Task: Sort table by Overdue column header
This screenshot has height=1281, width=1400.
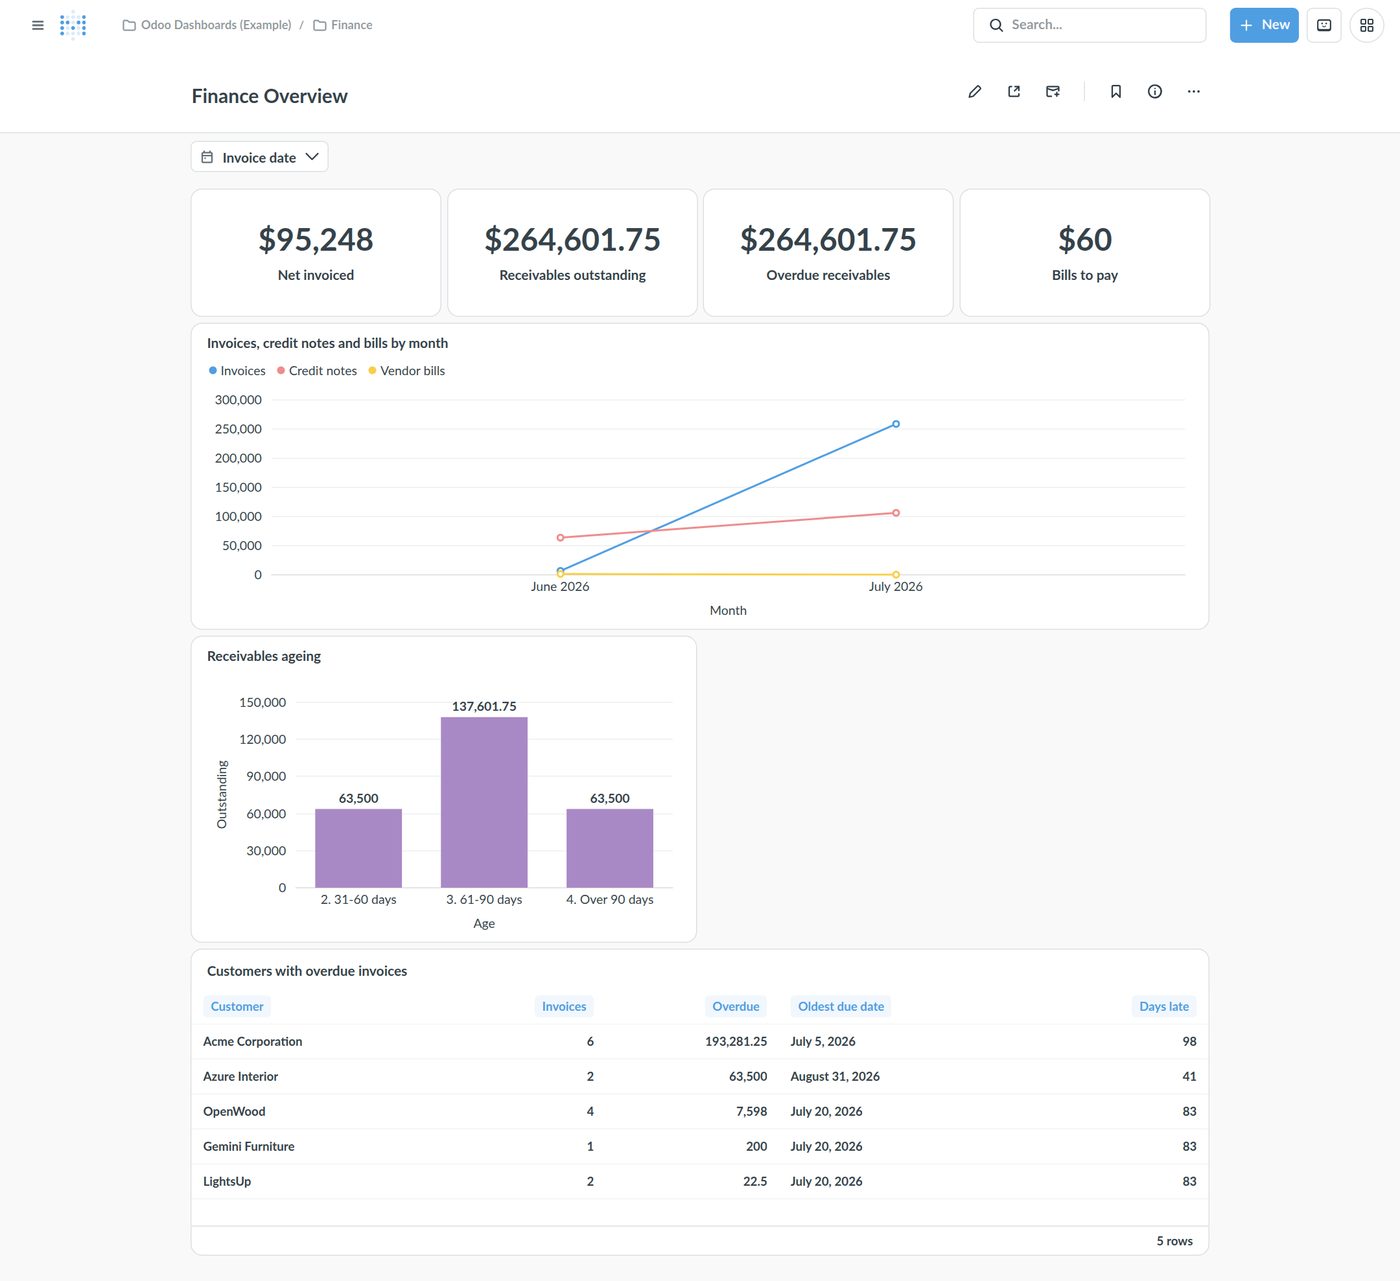Action: 736,1007
